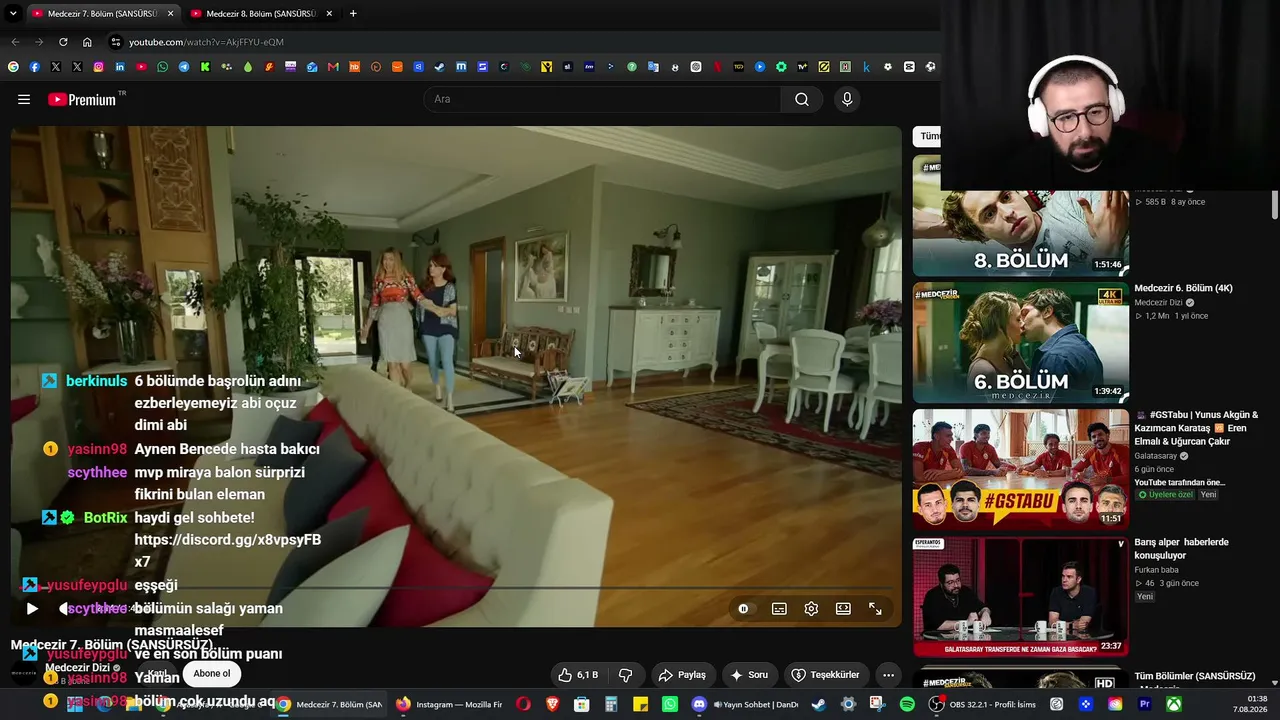Open the YouTube bookmark icon
The height and width of the screenshot is (720, 1280).
point(141,67)
